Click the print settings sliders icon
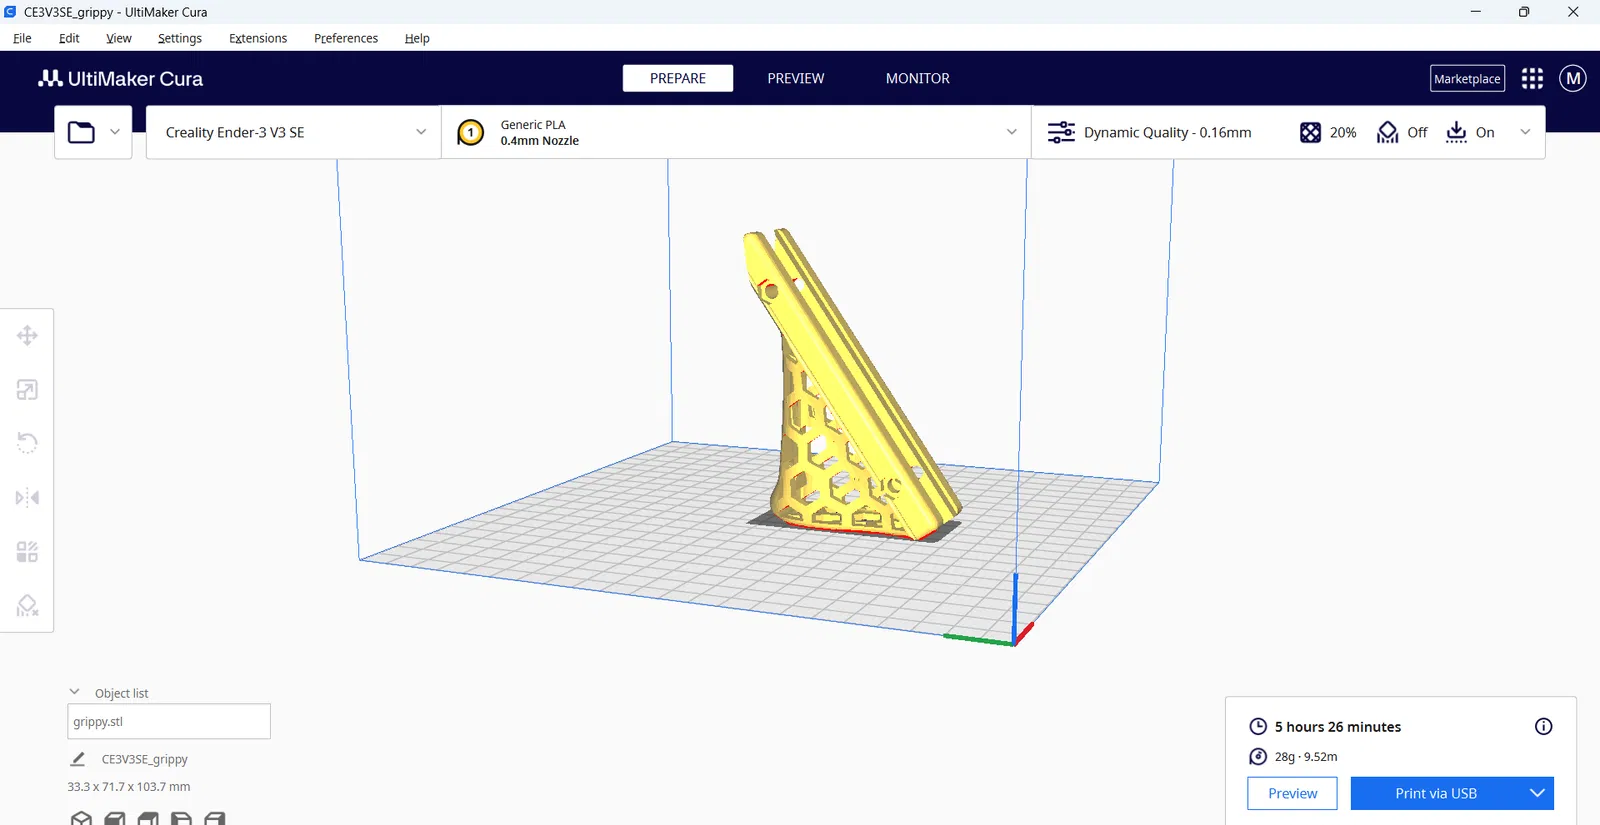 click(x=1061, y=132)
